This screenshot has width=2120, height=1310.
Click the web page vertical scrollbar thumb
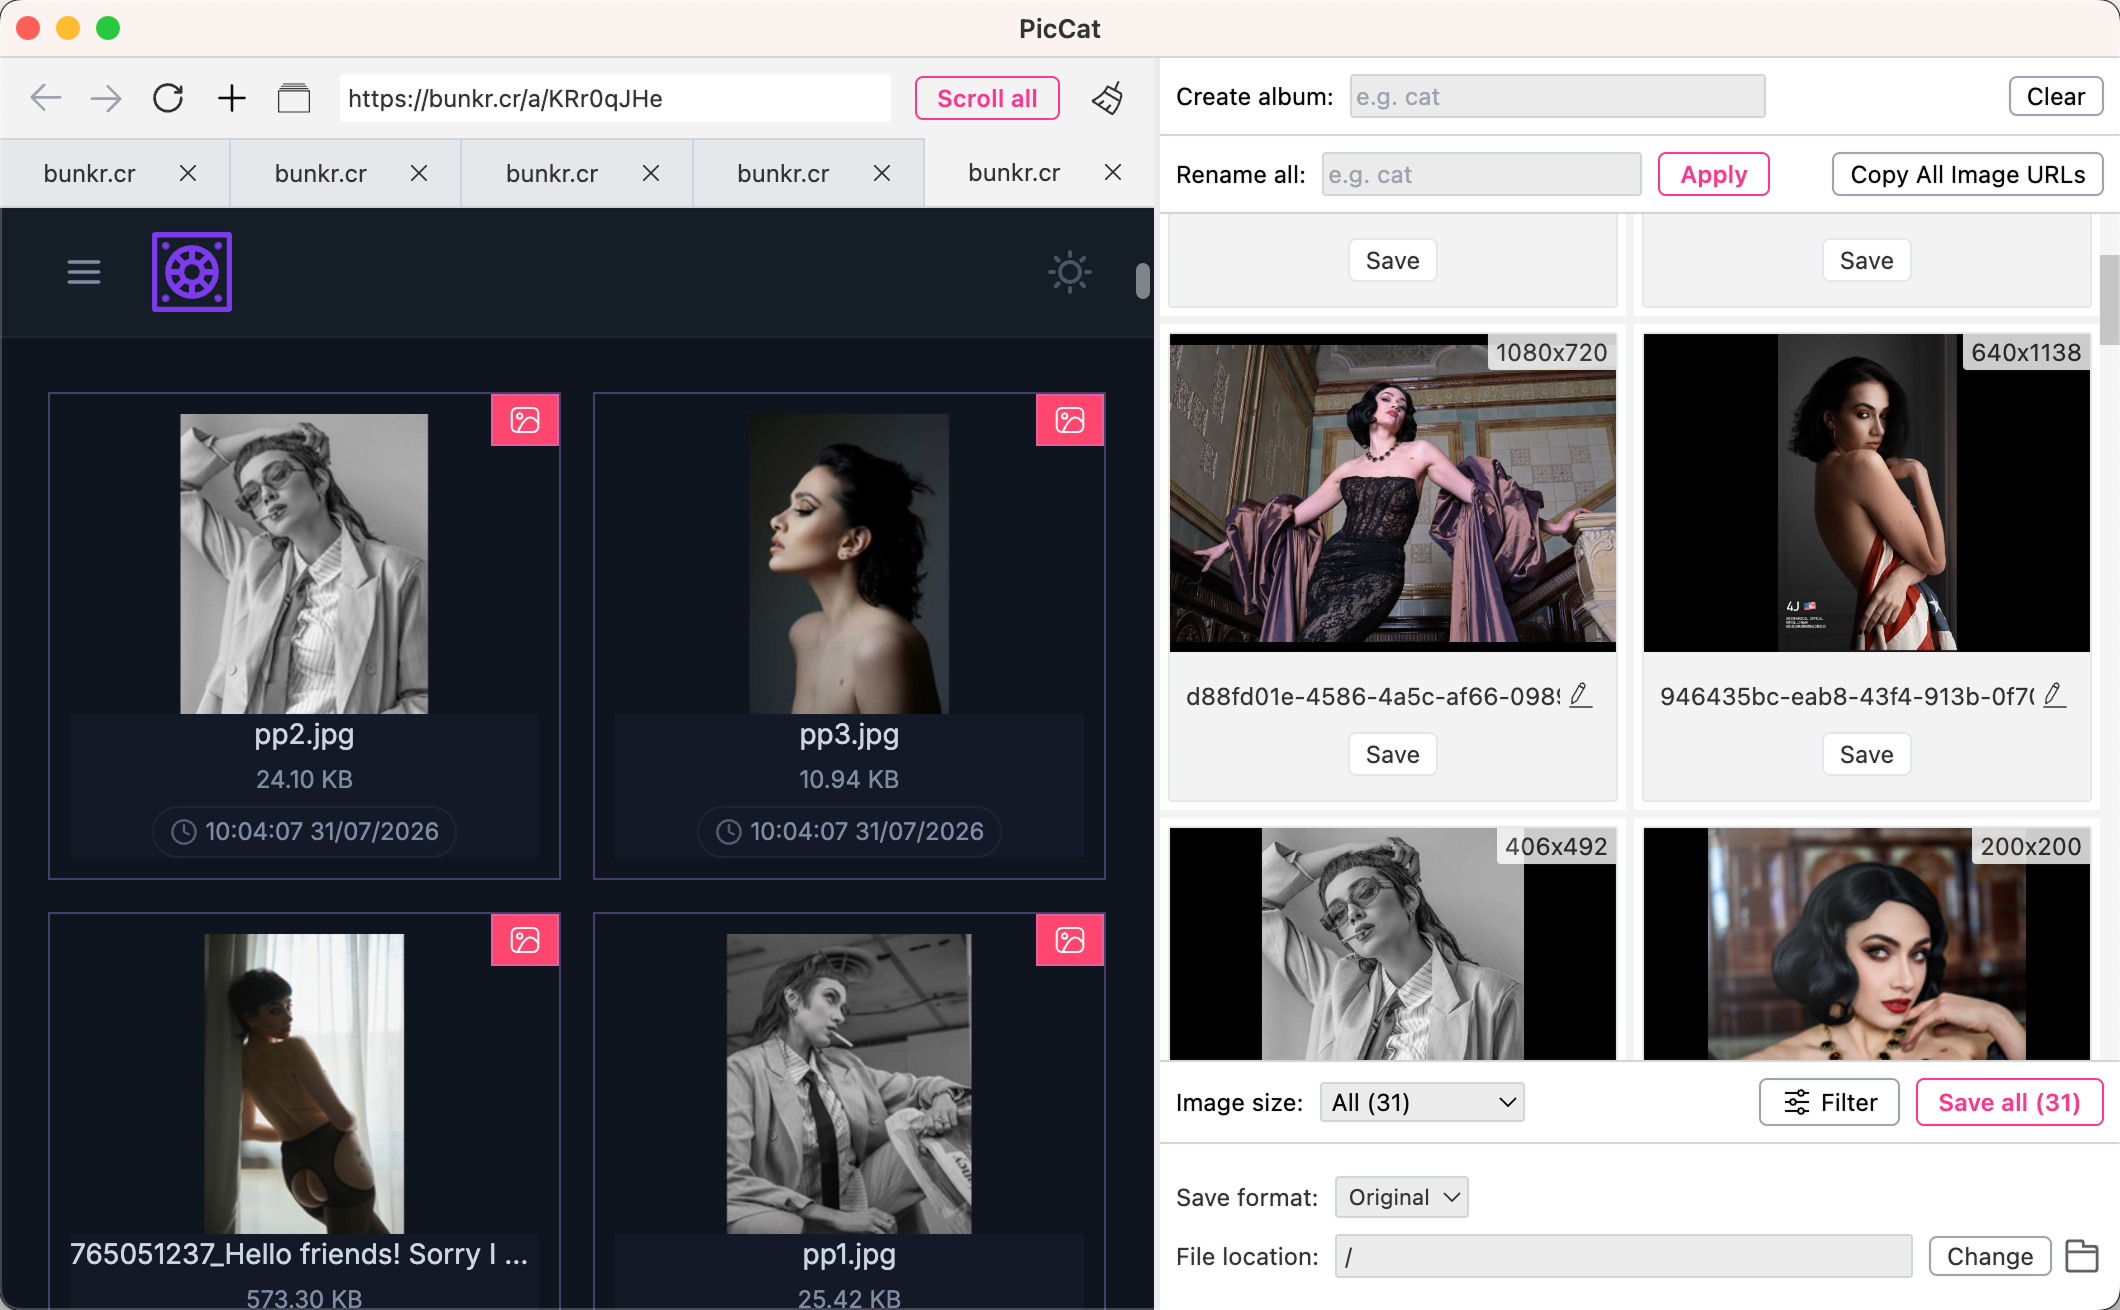pos(1143,281)
